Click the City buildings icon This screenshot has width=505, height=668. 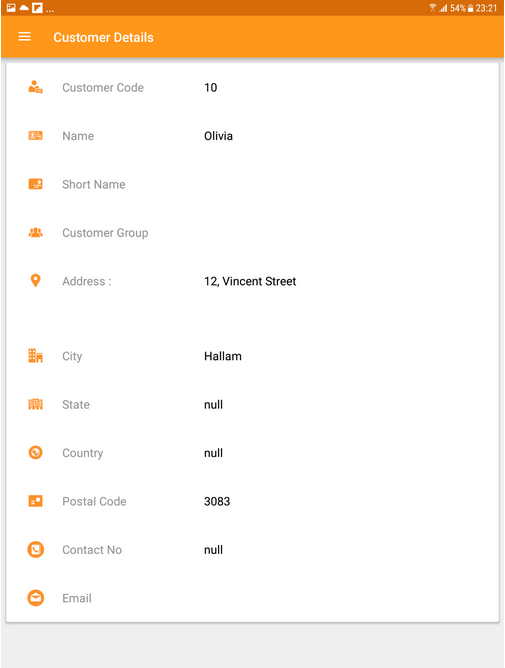point(35,356)
